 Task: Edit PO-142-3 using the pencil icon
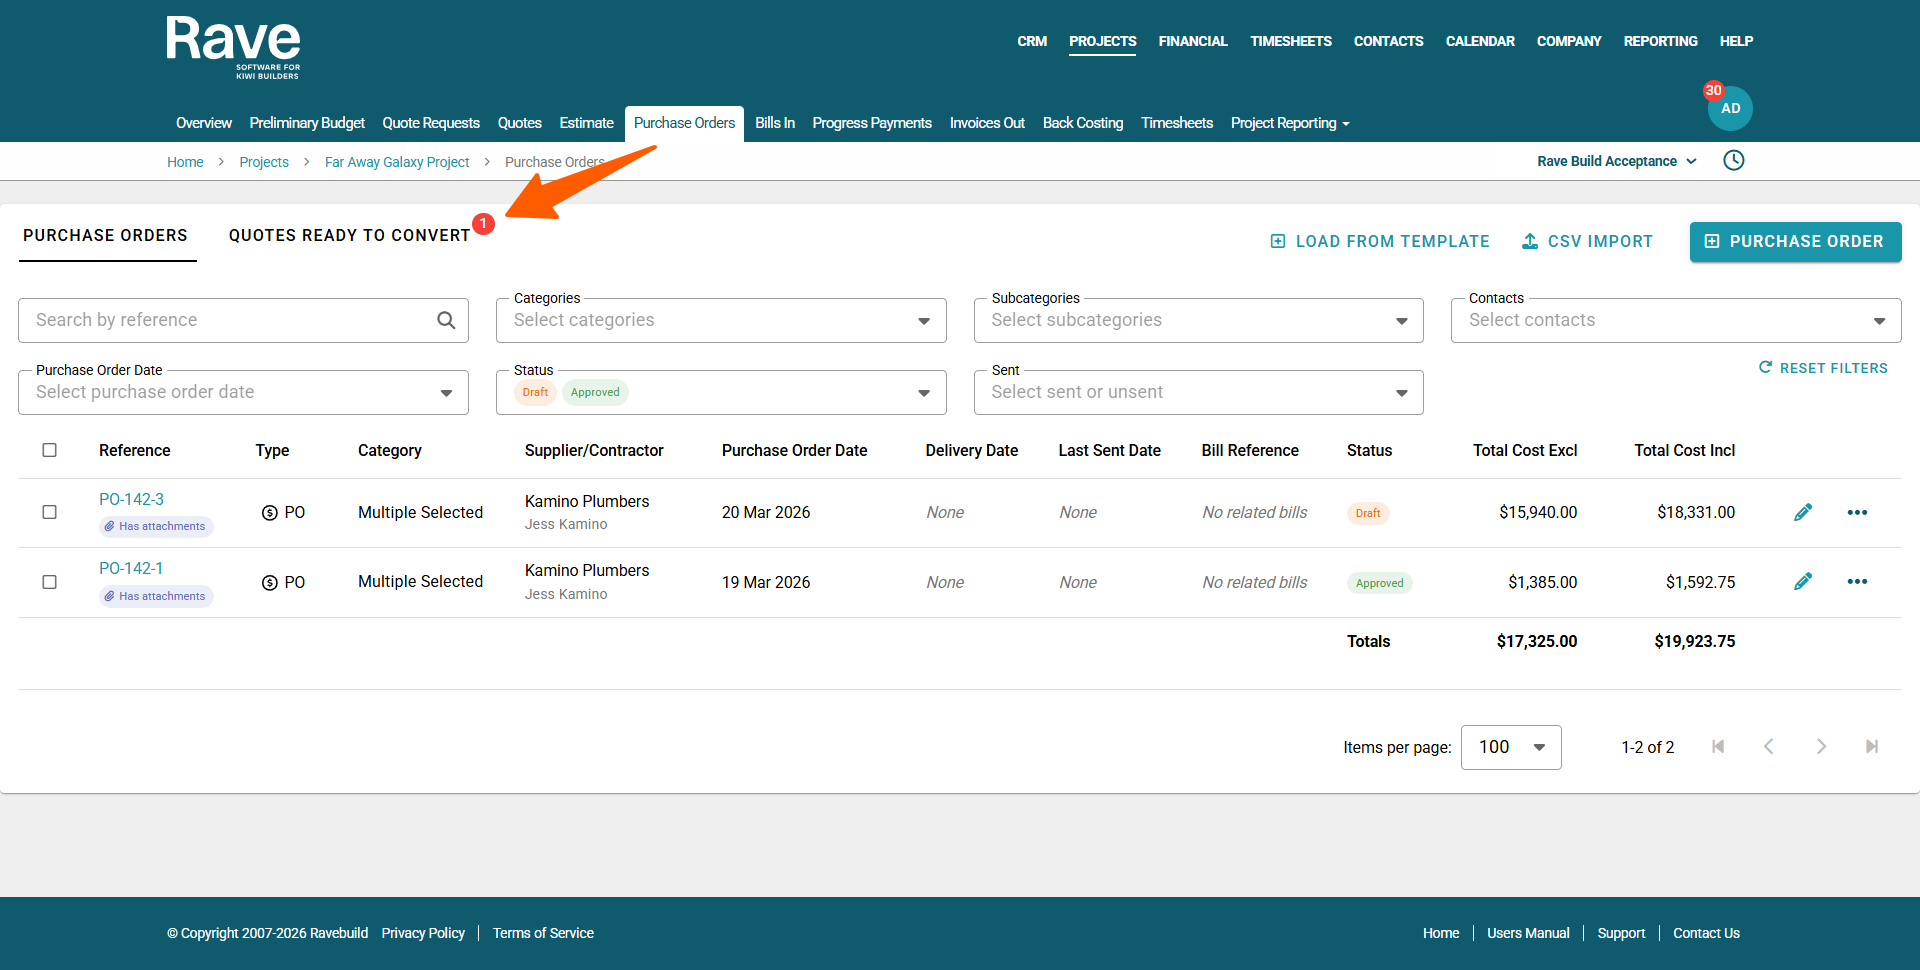(1802, 513)
